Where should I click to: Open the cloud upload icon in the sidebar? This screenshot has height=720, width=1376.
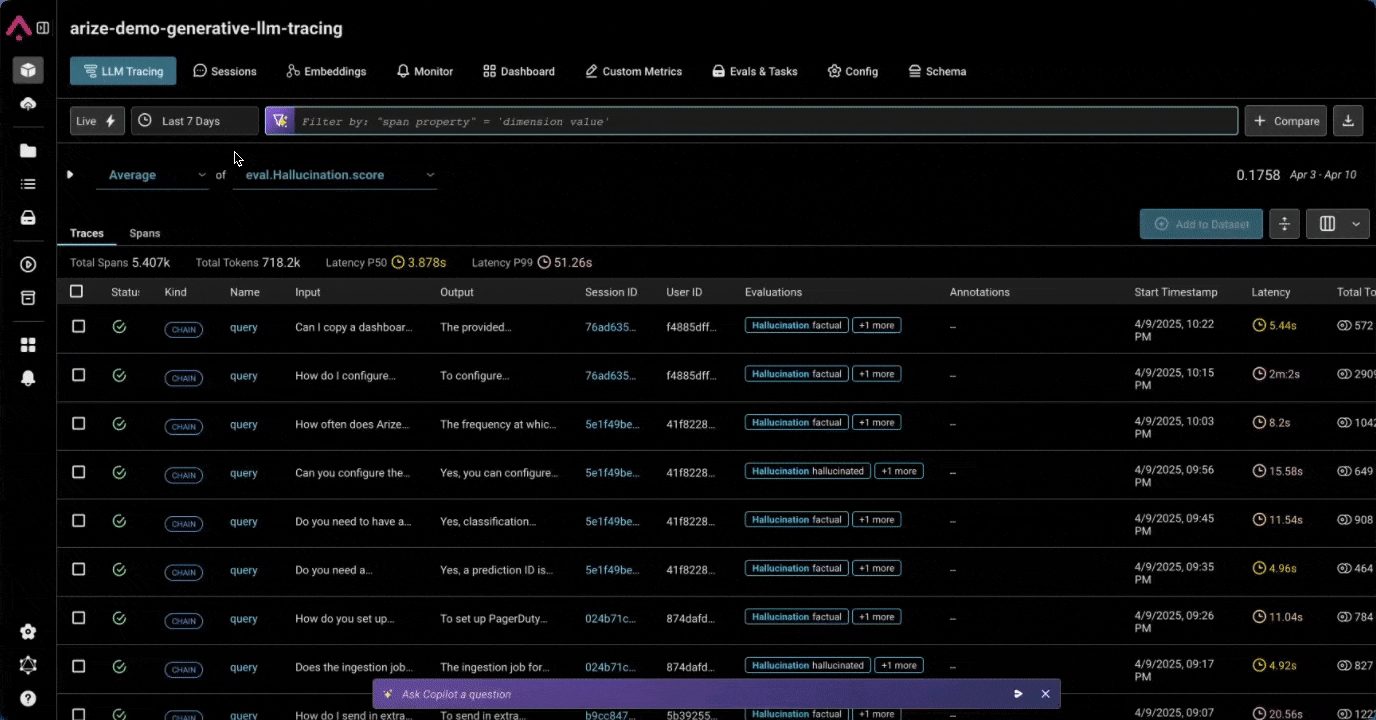coord(28,104)
